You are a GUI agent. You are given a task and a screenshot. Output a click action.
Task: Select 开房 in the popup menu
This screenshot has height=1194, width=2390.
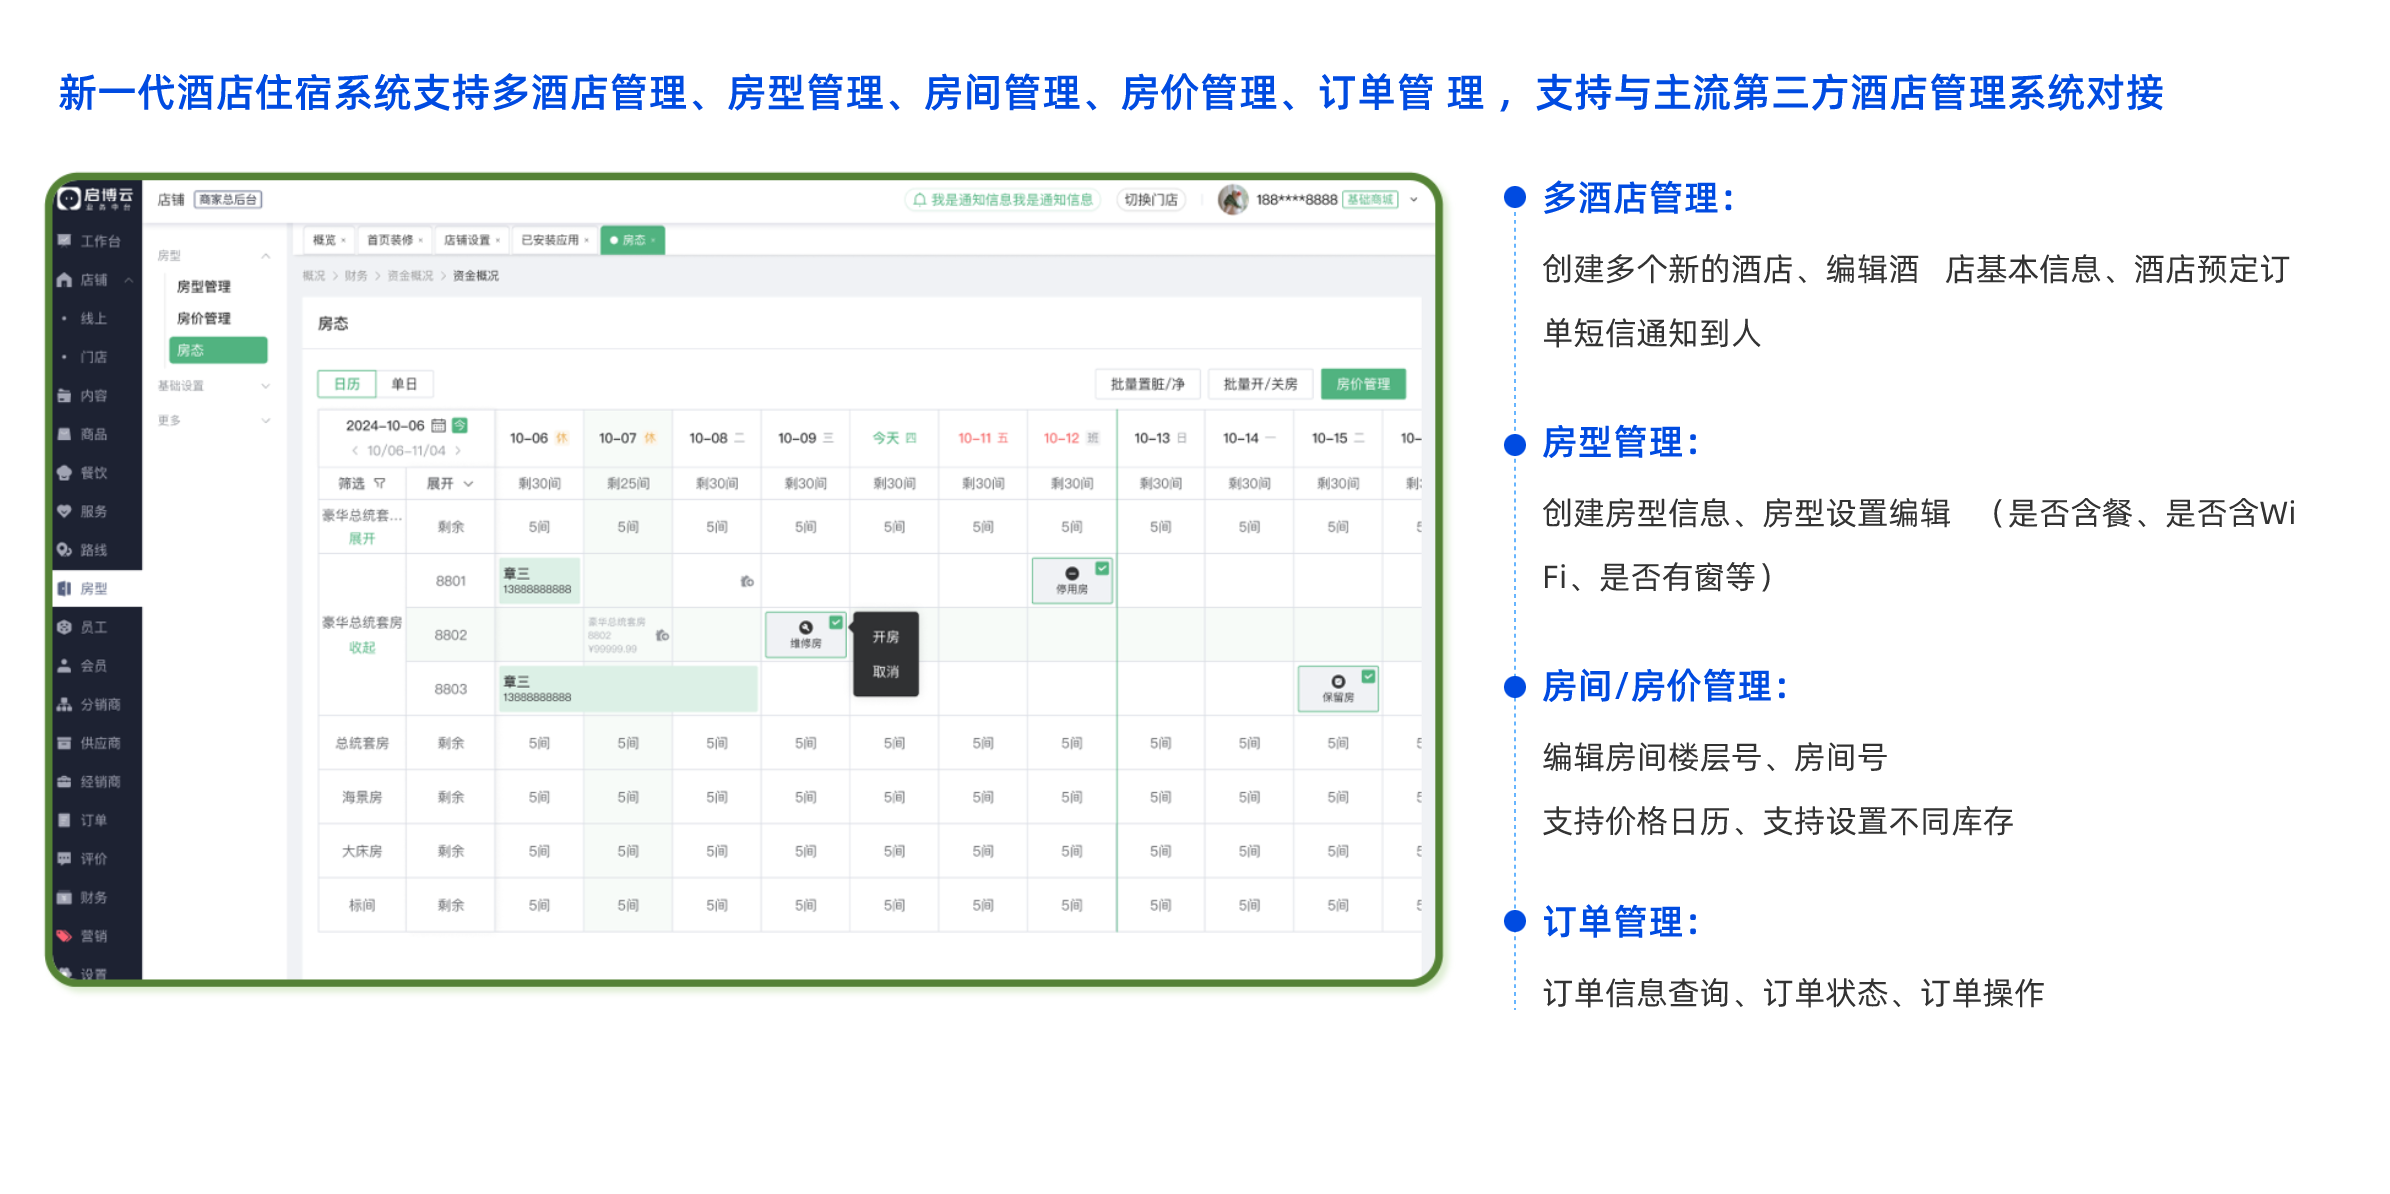pyautogui.click(x=885, y=637)
